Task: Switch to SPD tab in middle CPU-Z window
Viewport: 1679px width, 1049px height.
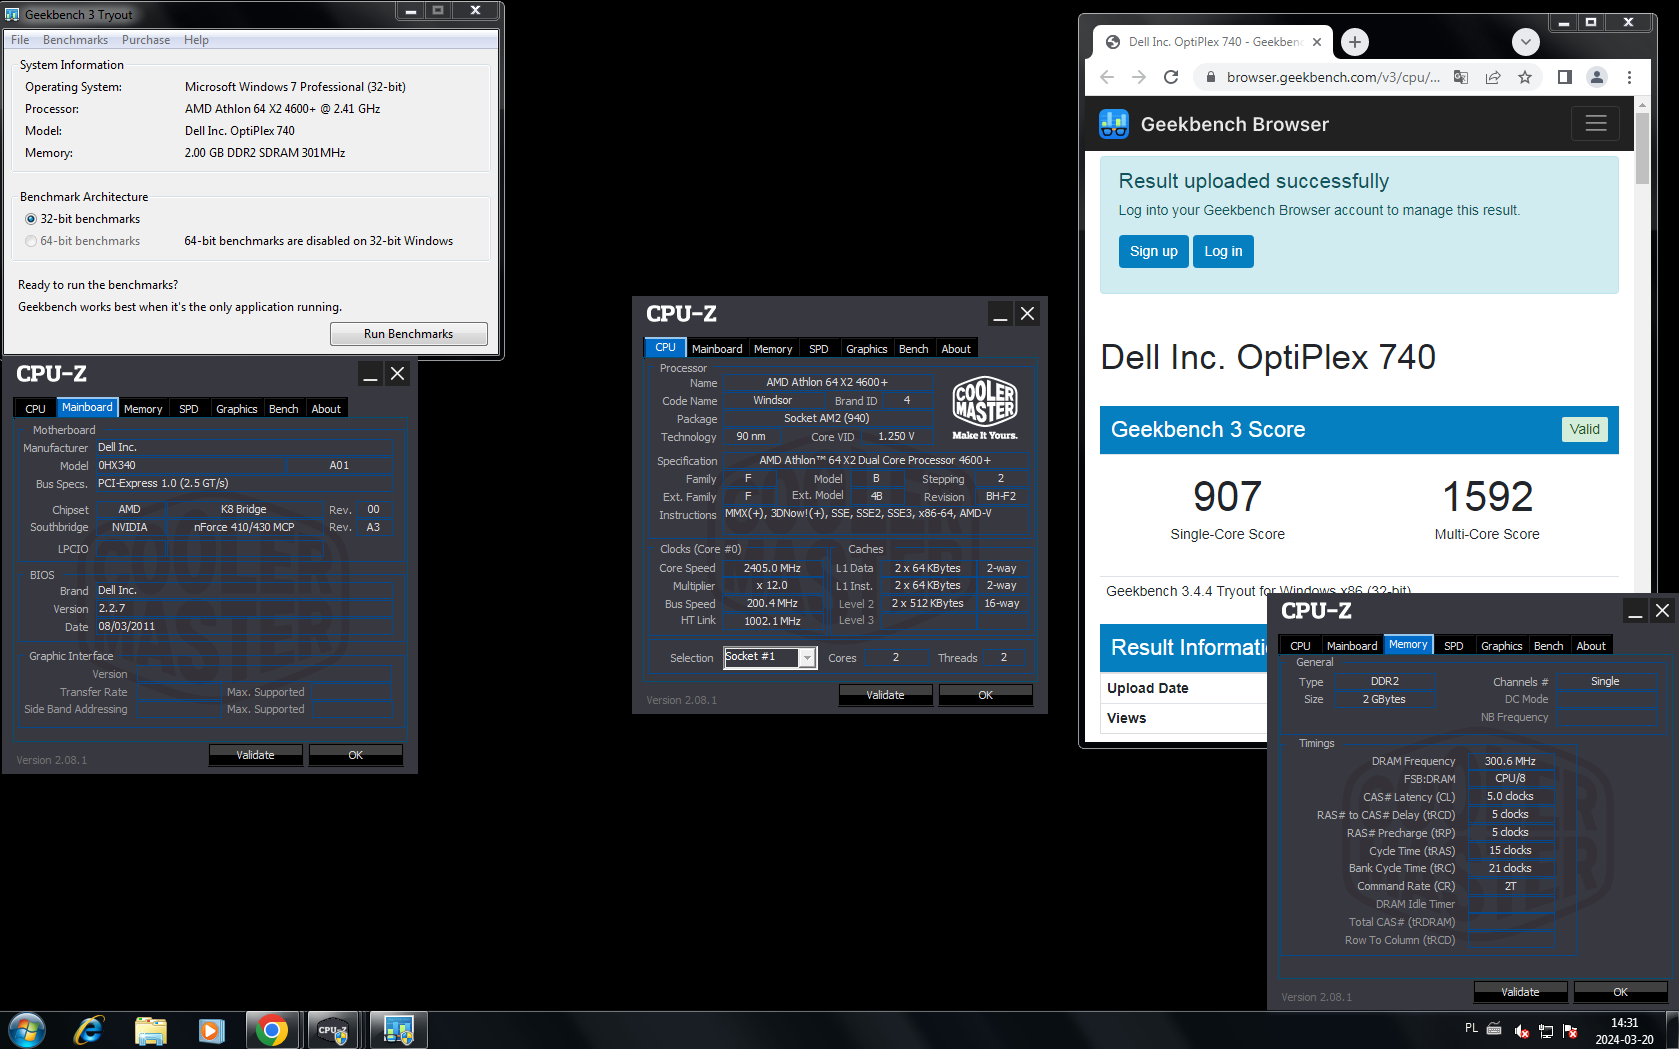Action: click(819, 349)
